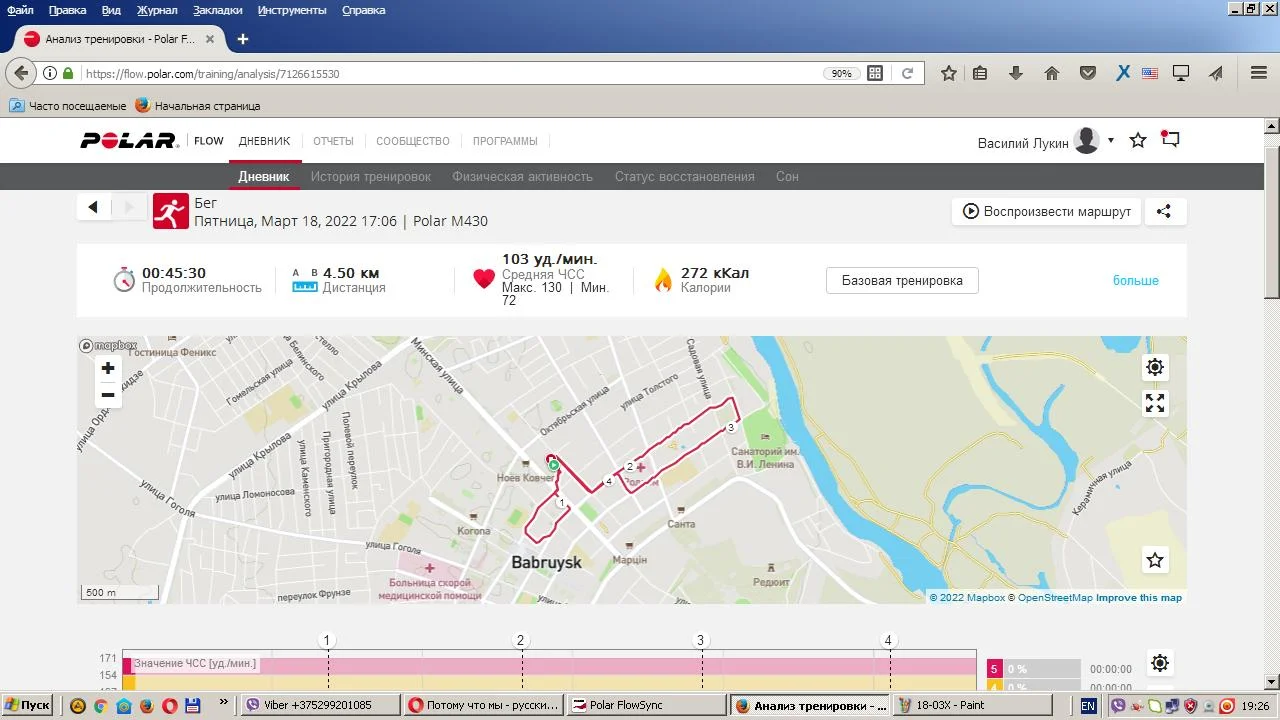The width and height of the screenshot is (1280, 720).
Task: Zoom out on the route map
Action: pos(108,395)
